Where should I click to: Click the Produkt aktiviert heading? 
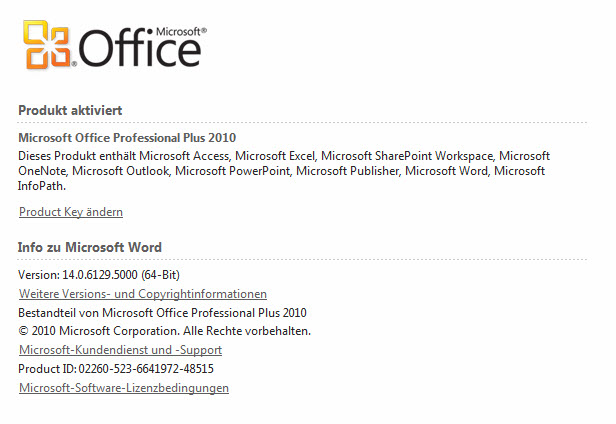point(70,110)
